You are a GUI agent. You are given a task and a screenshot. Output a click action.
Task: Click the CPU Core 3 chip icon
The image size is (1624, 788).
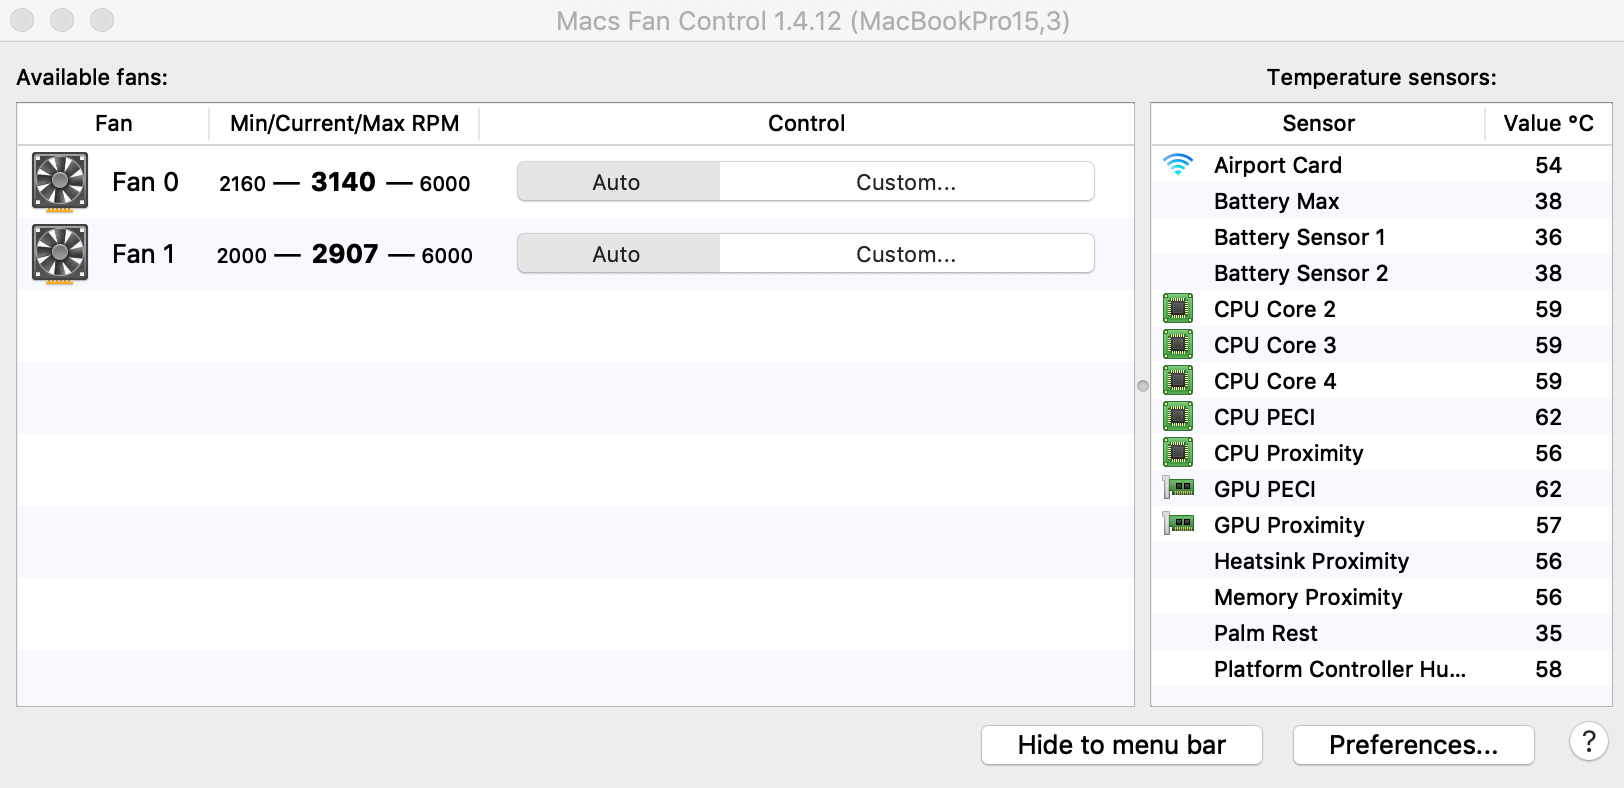(x=1178, y=345)
